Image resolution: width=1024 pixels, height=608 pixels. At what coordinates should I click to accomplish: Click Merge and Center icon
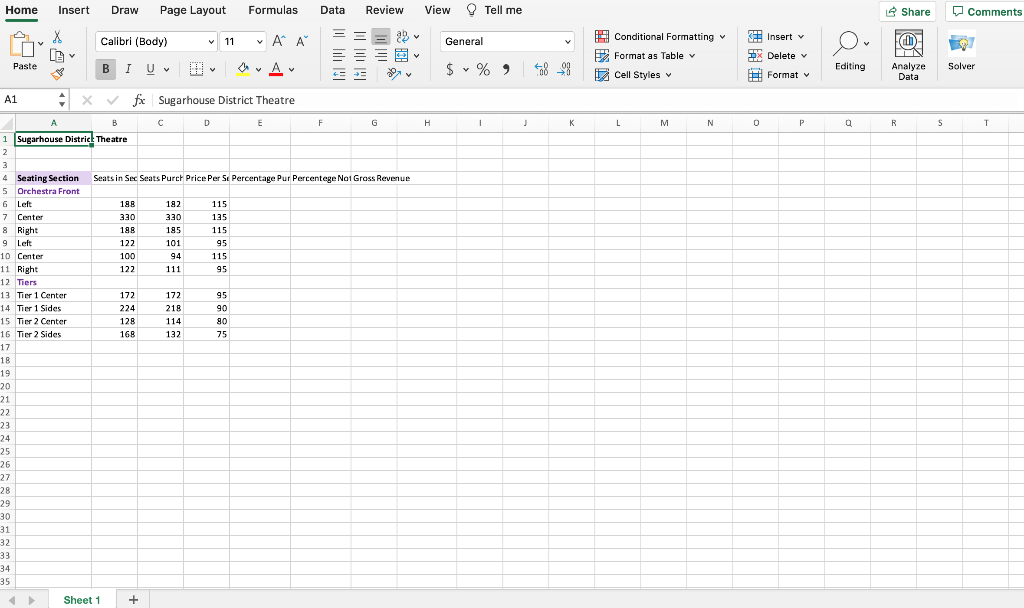coord(402,56)
